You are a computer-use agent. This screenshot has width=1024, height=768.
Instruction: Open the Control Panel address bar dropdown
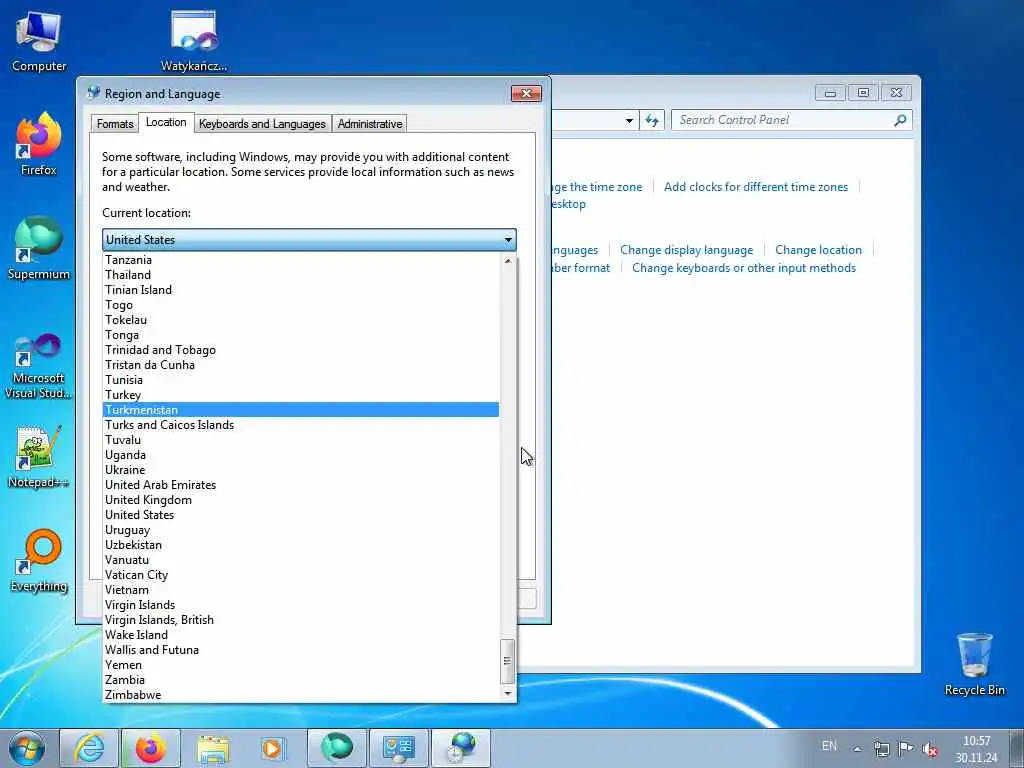[x=629, y=120]
